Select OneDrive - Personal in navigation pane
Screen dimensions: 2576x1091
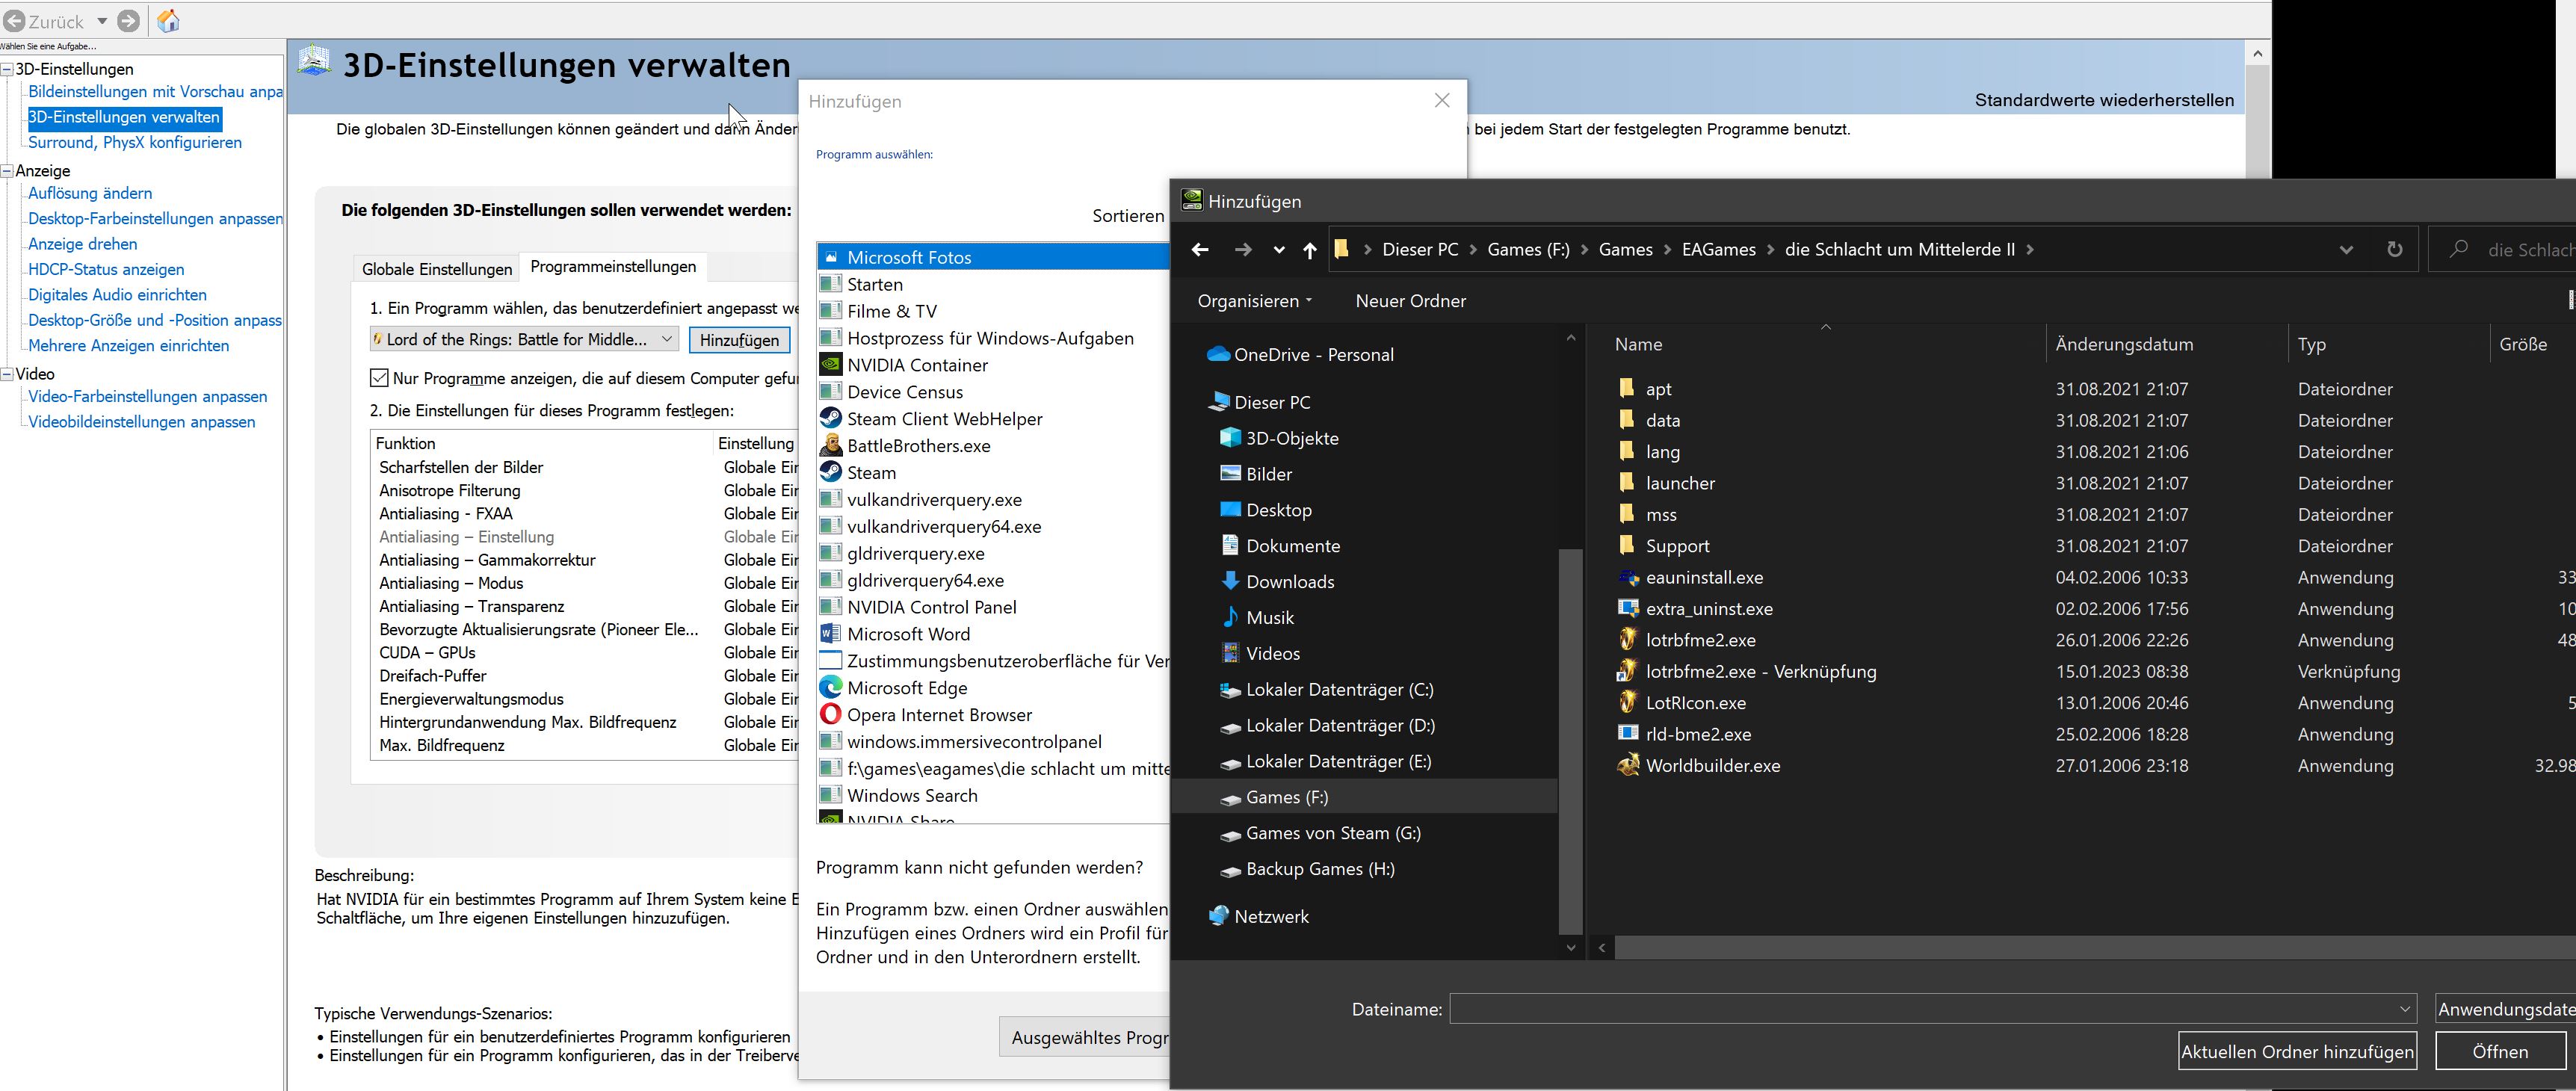pos(1300,355)
